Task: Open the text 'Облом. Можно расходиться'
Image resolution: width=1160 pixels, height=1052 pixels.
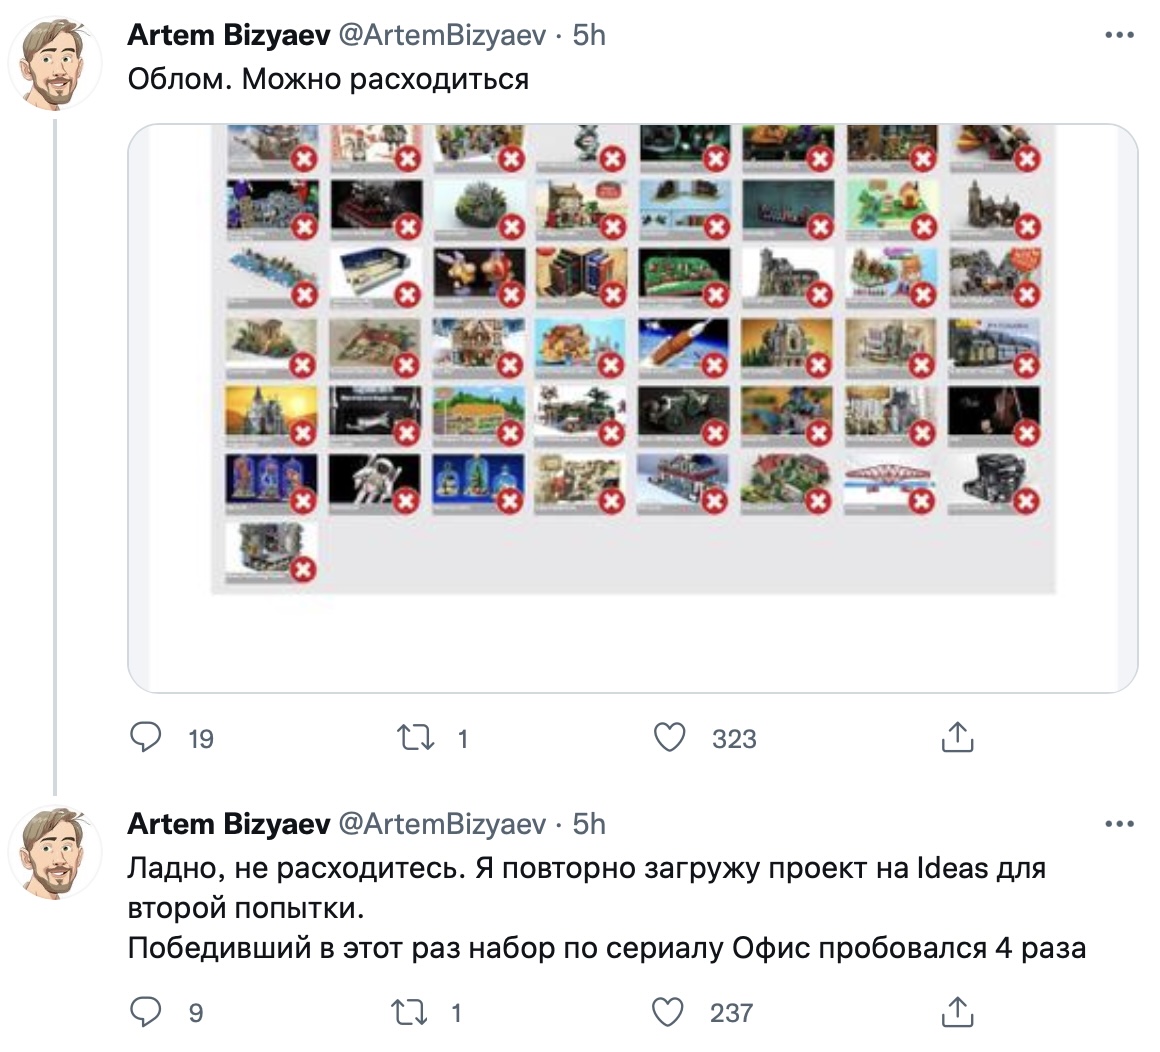Action: pos(328,78)
